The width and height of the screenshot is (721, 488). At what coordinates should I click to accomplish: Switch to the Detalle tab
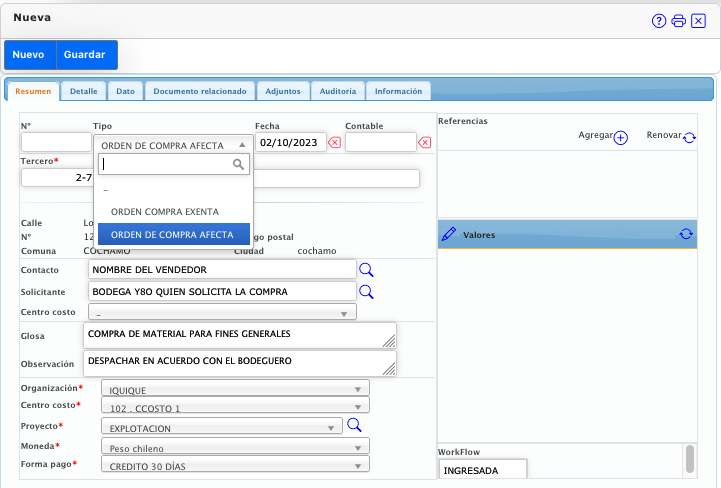pos(83,91)
